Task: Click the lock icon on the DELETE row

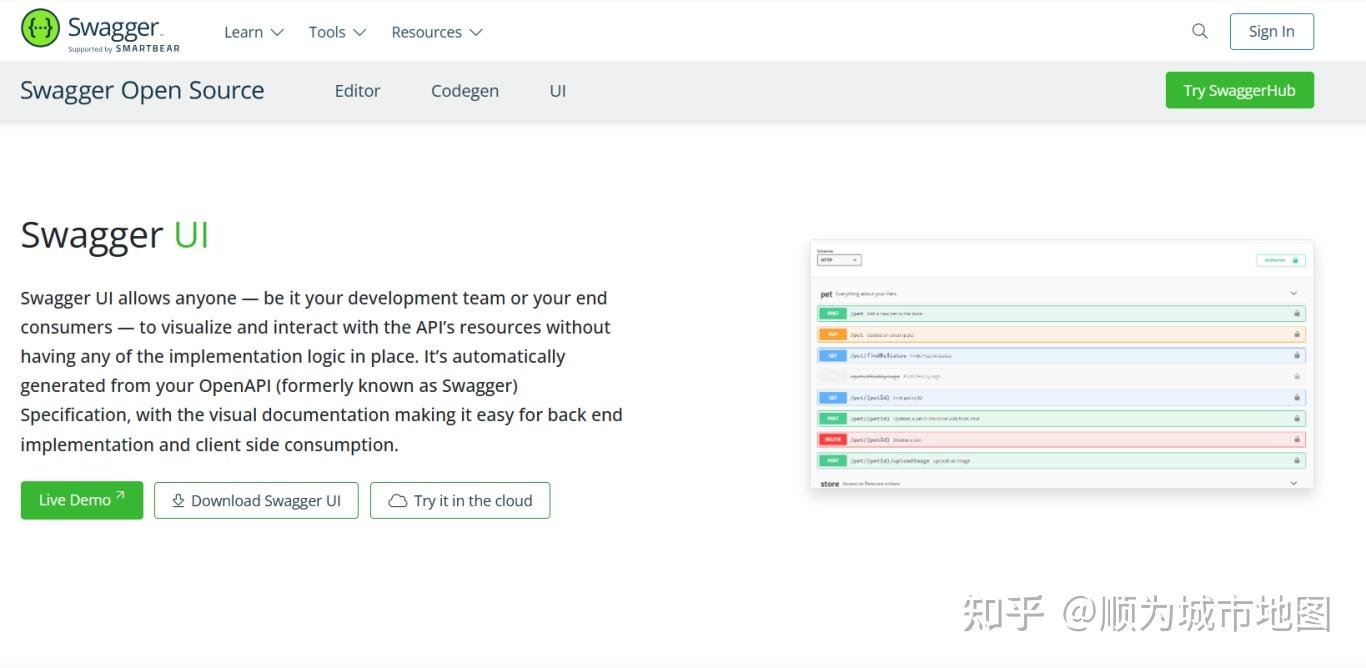Action: pos(1297,440)
